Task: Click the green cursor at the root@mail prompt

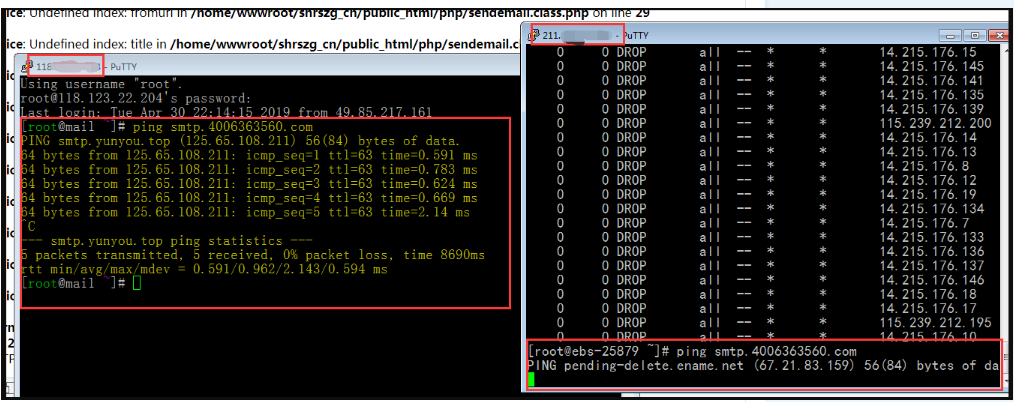Action: point(137,284)
